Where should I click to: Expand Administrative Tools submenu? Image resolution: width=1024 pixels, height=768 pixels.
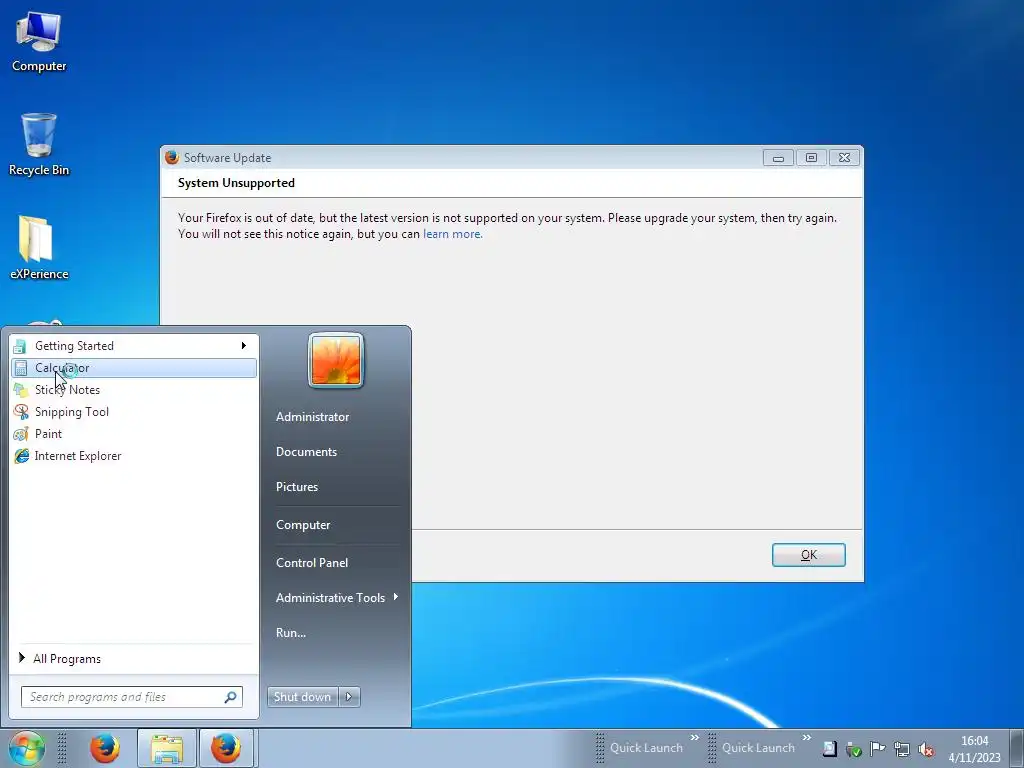tap(396, 597)
